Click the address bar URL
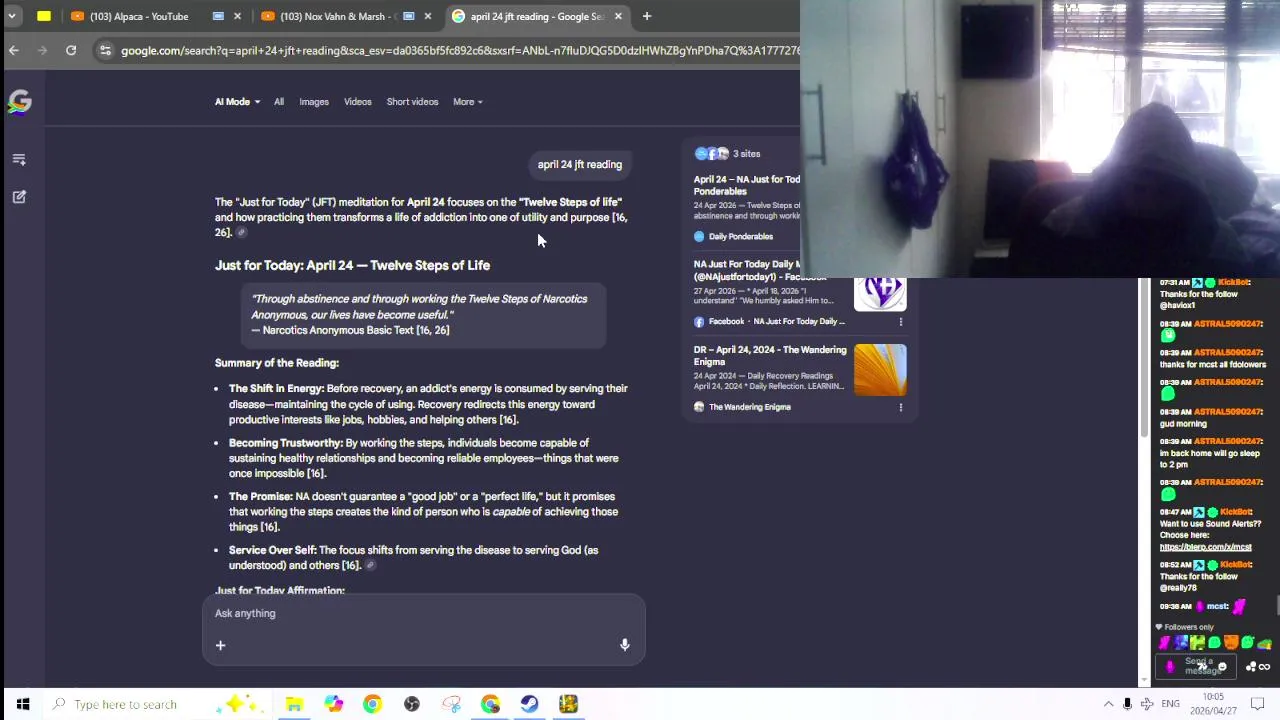 (x=460, y=50)
